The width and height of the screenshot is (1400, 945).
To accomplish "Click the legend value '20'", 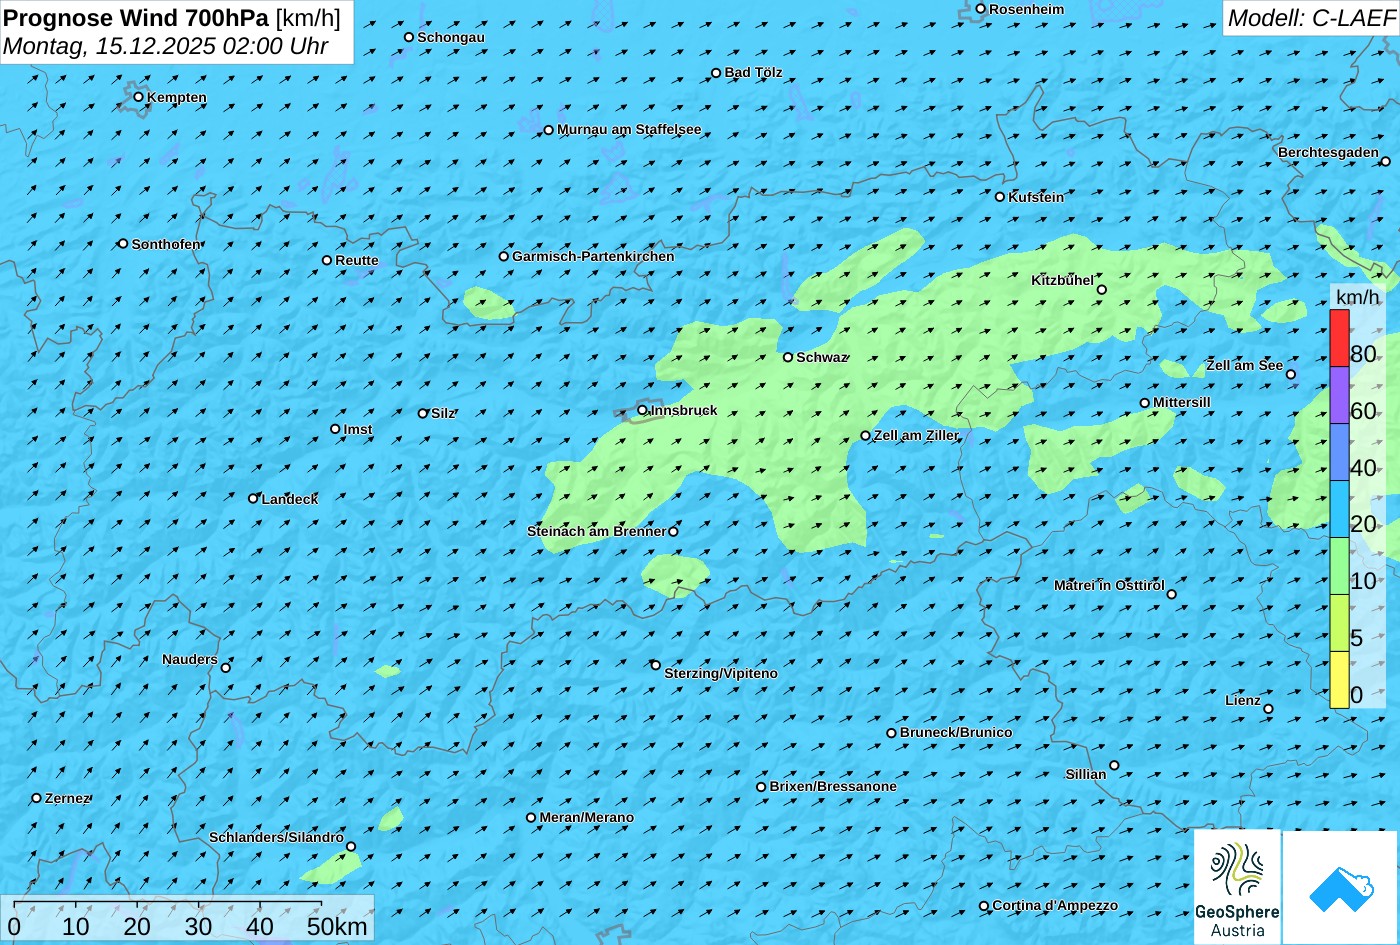I will (1363, 524).
